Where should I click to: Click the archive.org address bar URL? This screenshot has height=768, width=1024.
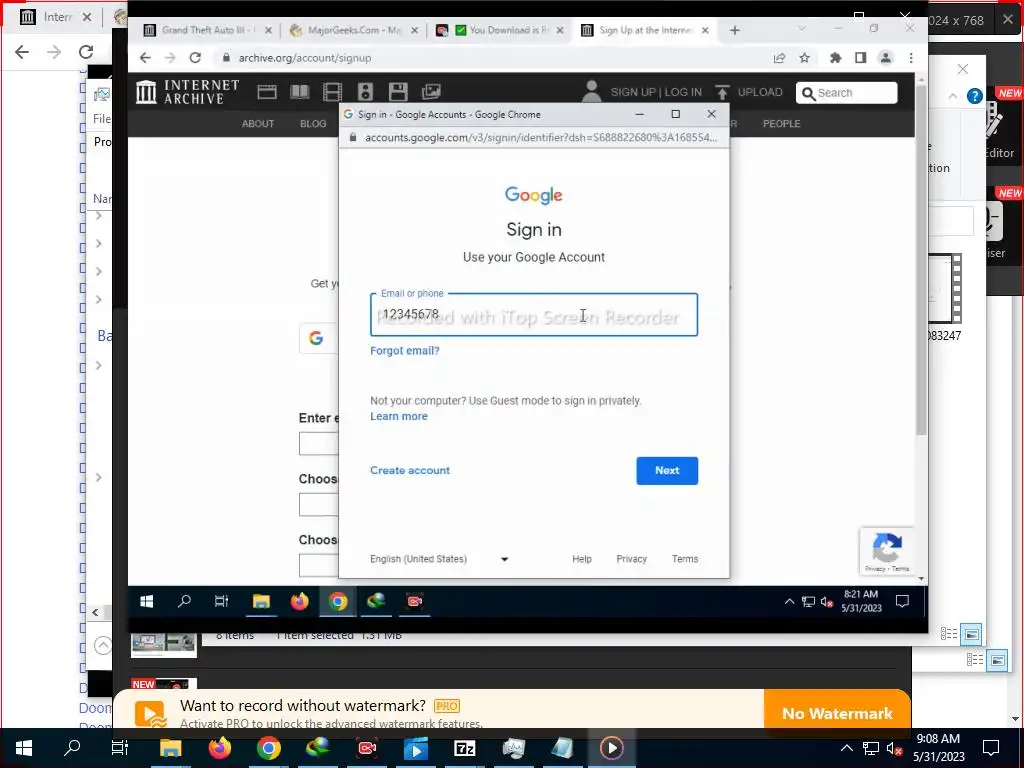304,58
